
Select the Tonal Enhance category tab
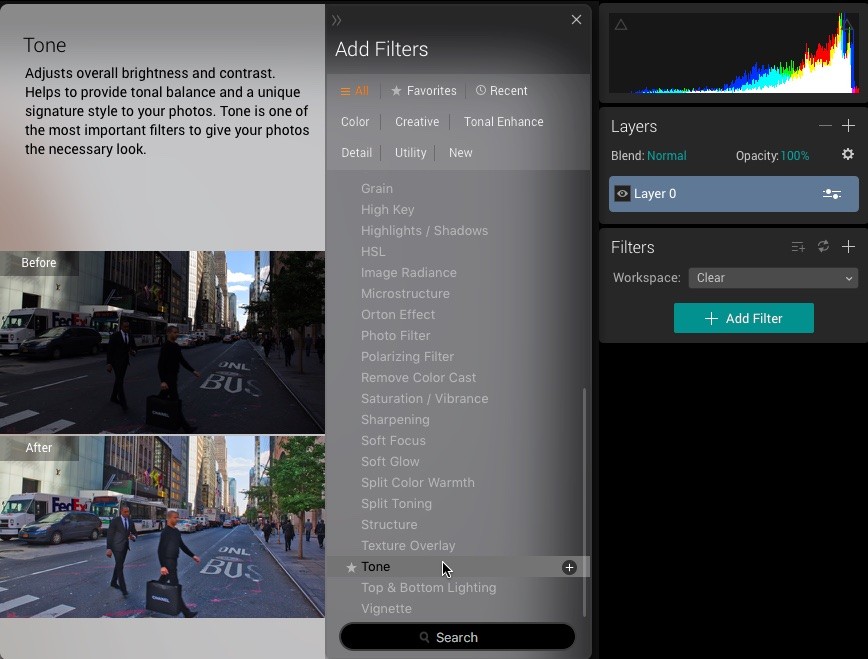pos(503,122)
